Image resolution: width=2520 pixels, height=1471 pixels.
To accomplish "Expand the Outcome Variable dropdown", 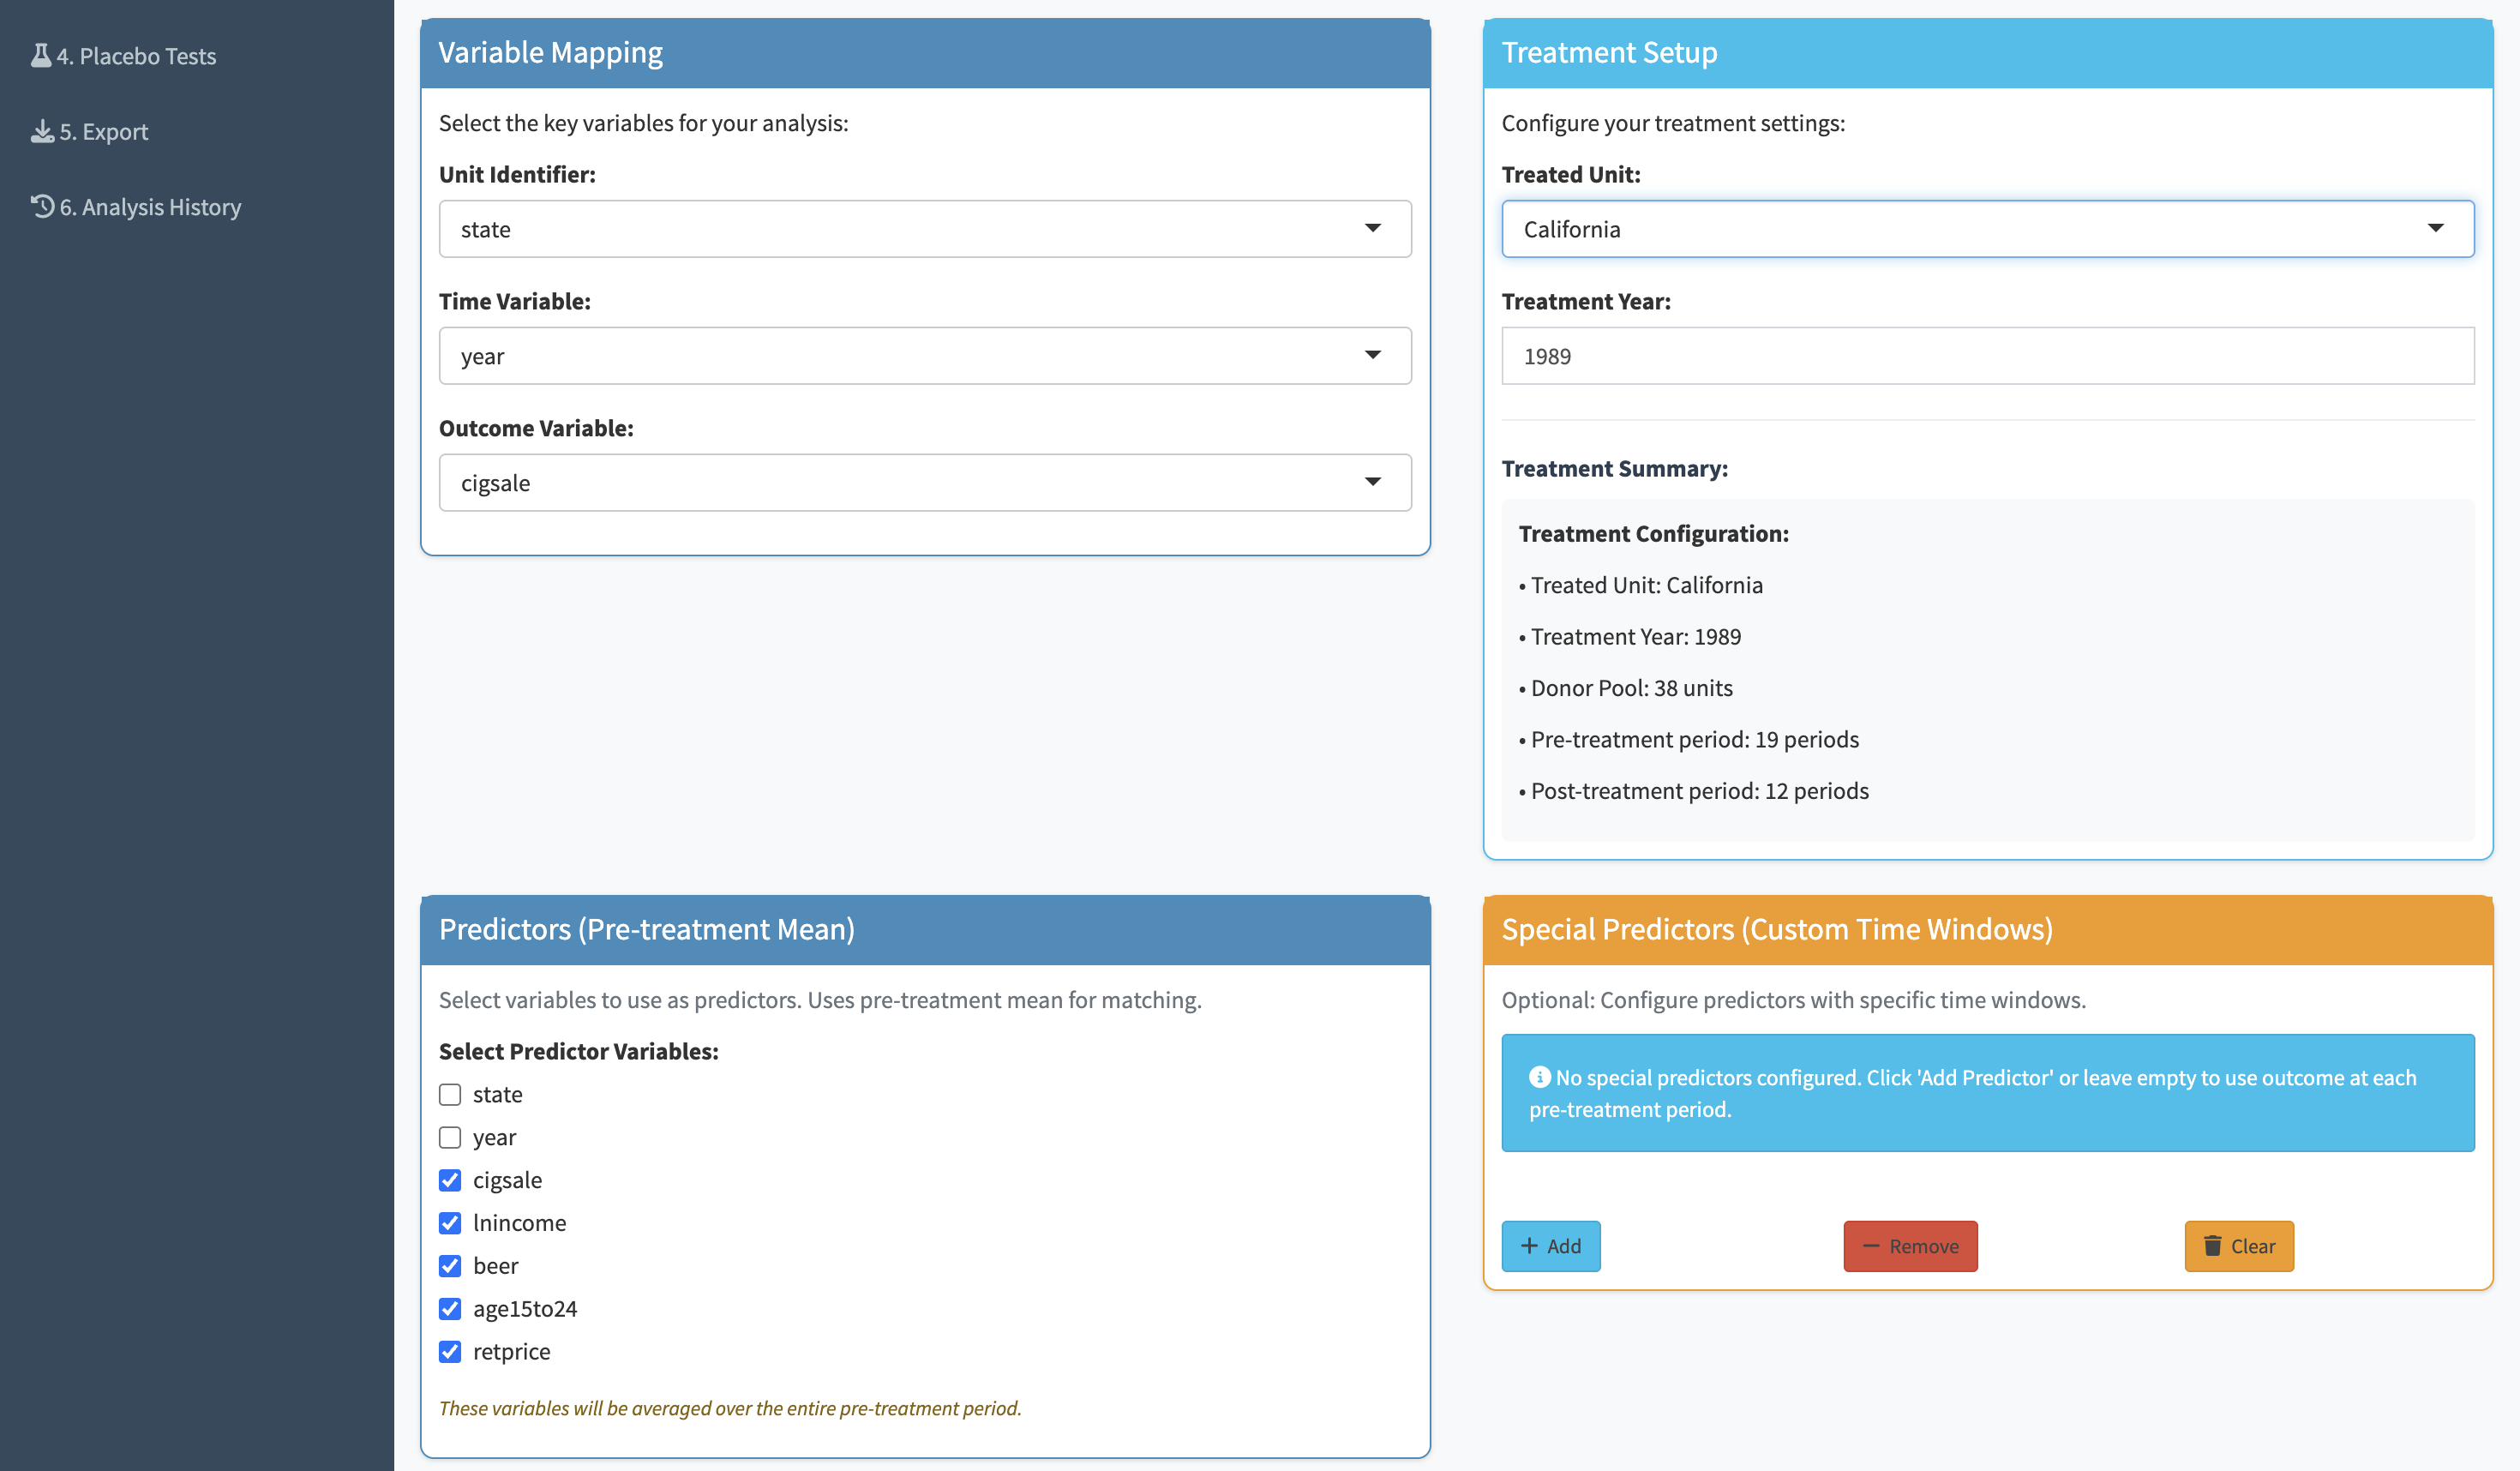I will click(924, 483).
